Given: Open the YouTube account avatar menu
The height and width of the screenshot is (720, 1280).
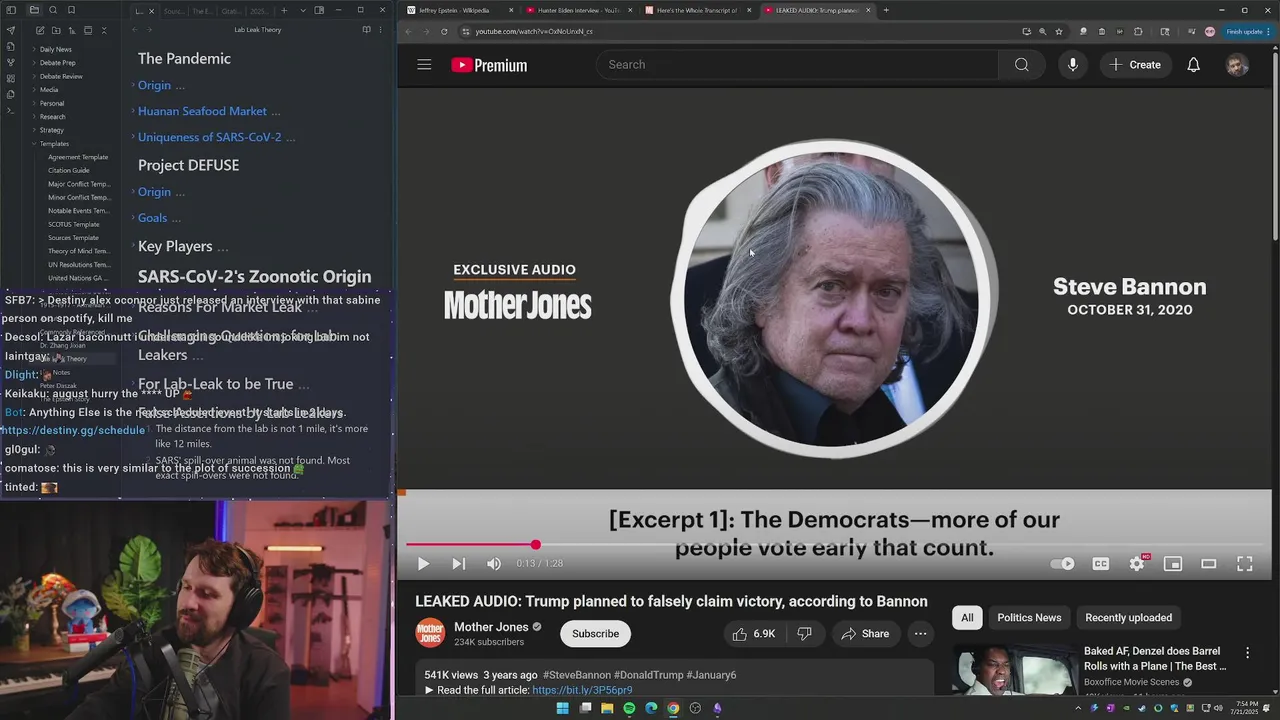Looking at the screenshot, I should (1237, 65).
